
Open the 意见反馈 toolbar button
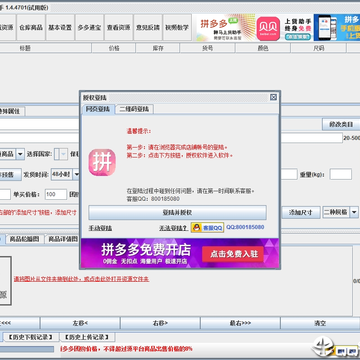click(148, 28)
